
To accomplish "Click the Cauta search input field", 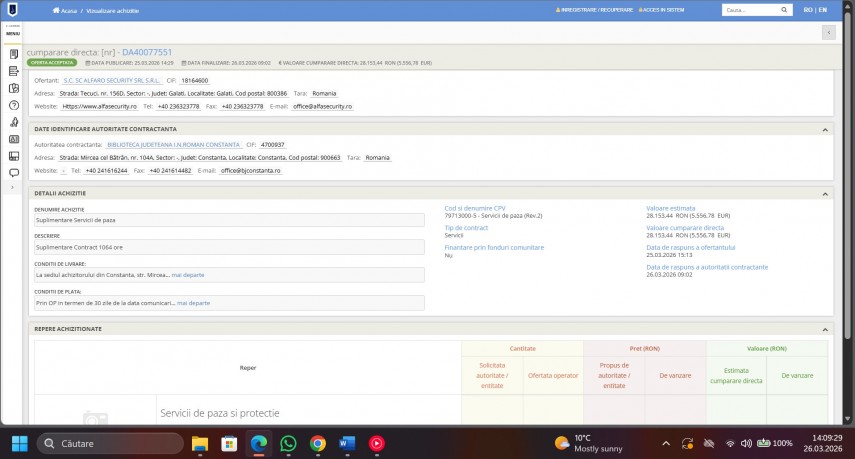I will point(748,10).
